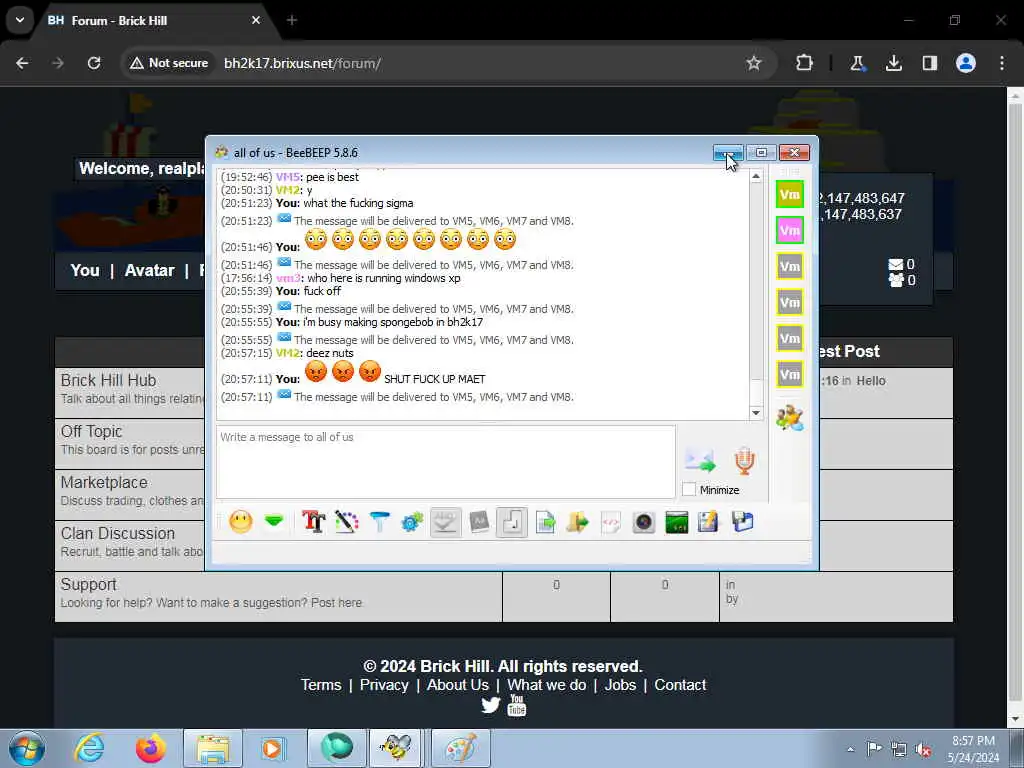Image resolution: width=1024 pixels, height=768 pixels.
Task: Toggle the spell checking toolbar button
Action: (445, 522)
